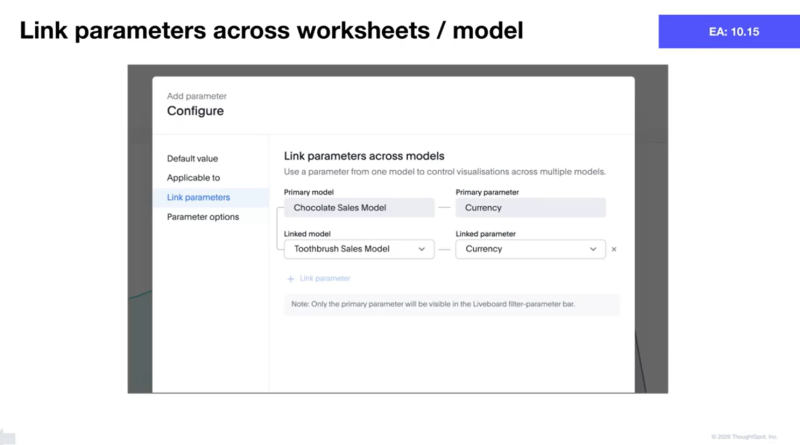
Task: Click the ThoughtSpot copyright footer text
Action: (744, 437)
